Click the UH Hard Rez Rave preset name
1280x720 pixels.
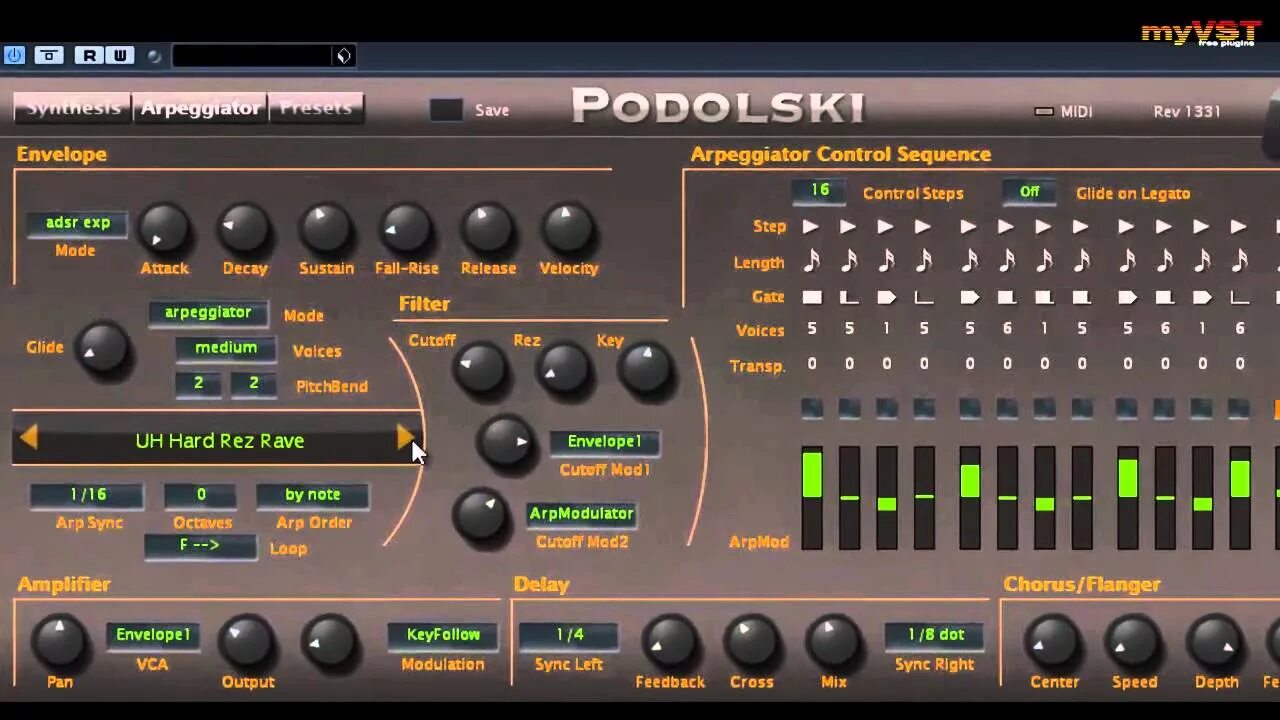[x=219, y=441]
